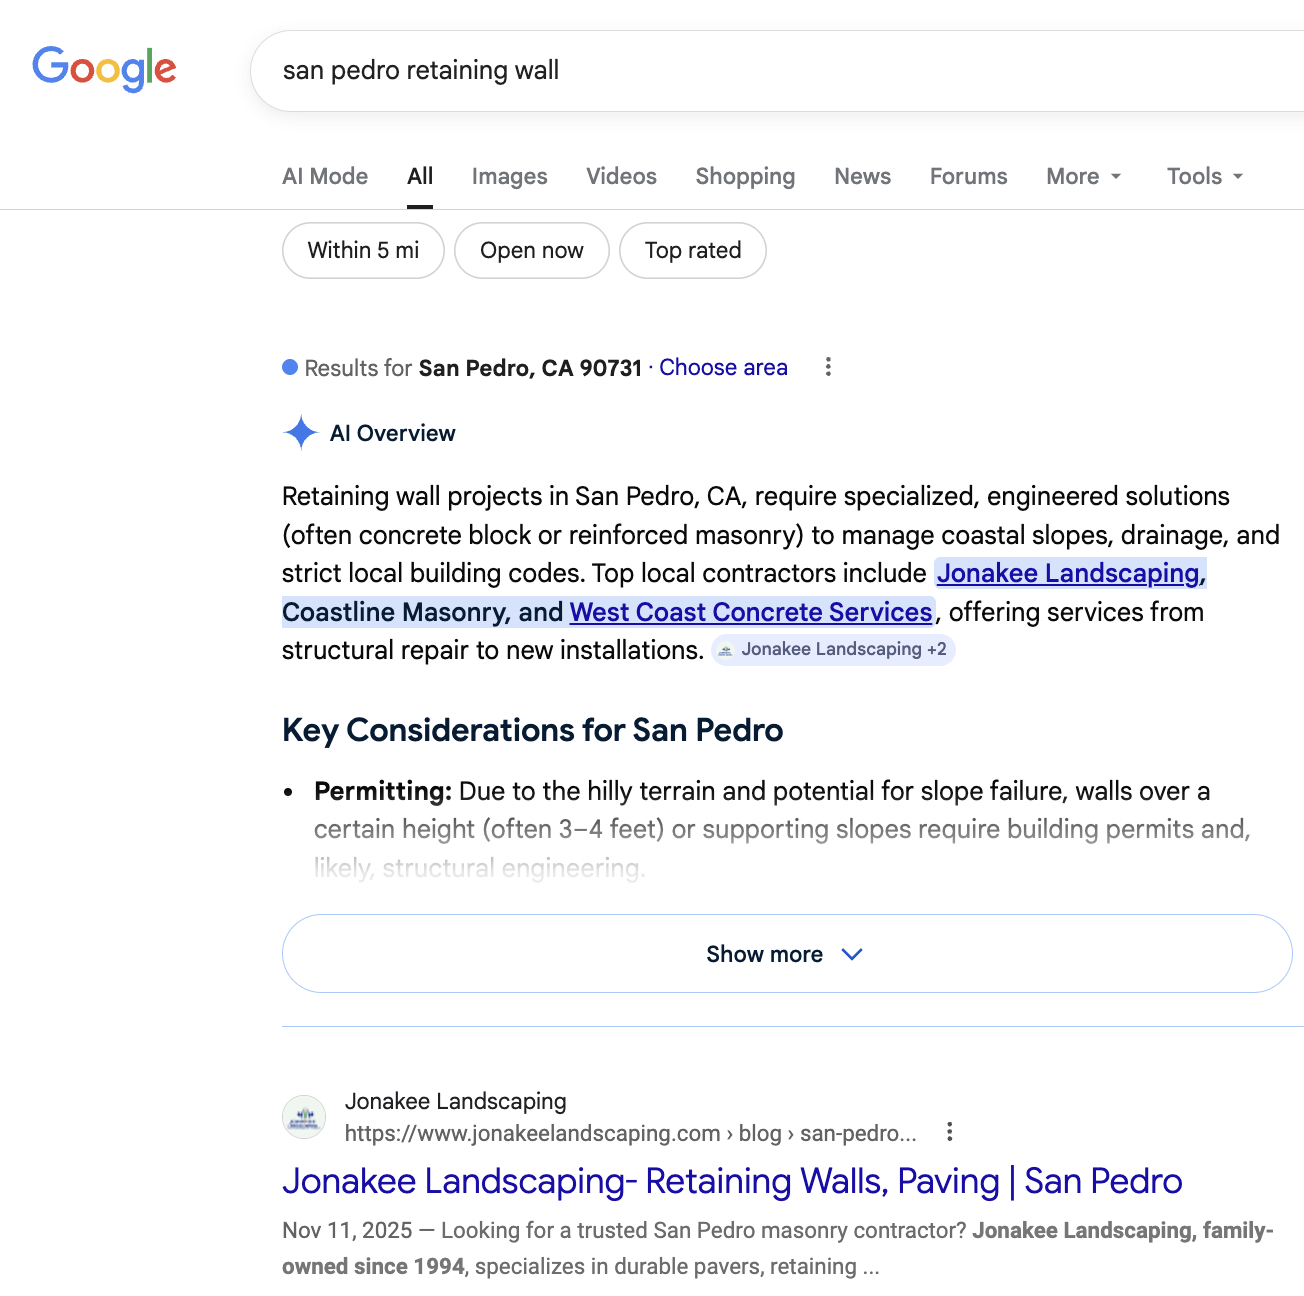Screen dimensions: 1304x1296
Task: Open the Jonakee Landscaping link in AI Overview
Action: pos(1068,573)
